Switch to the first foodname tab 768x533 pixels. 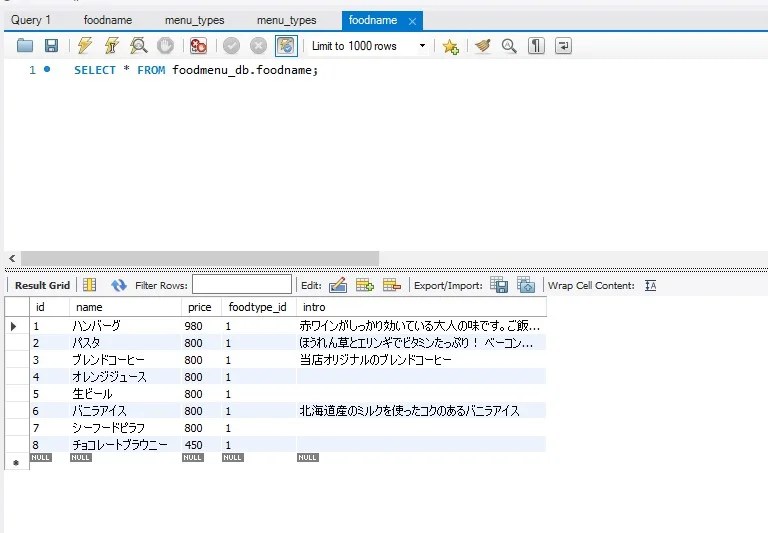(x=108, y=20)
